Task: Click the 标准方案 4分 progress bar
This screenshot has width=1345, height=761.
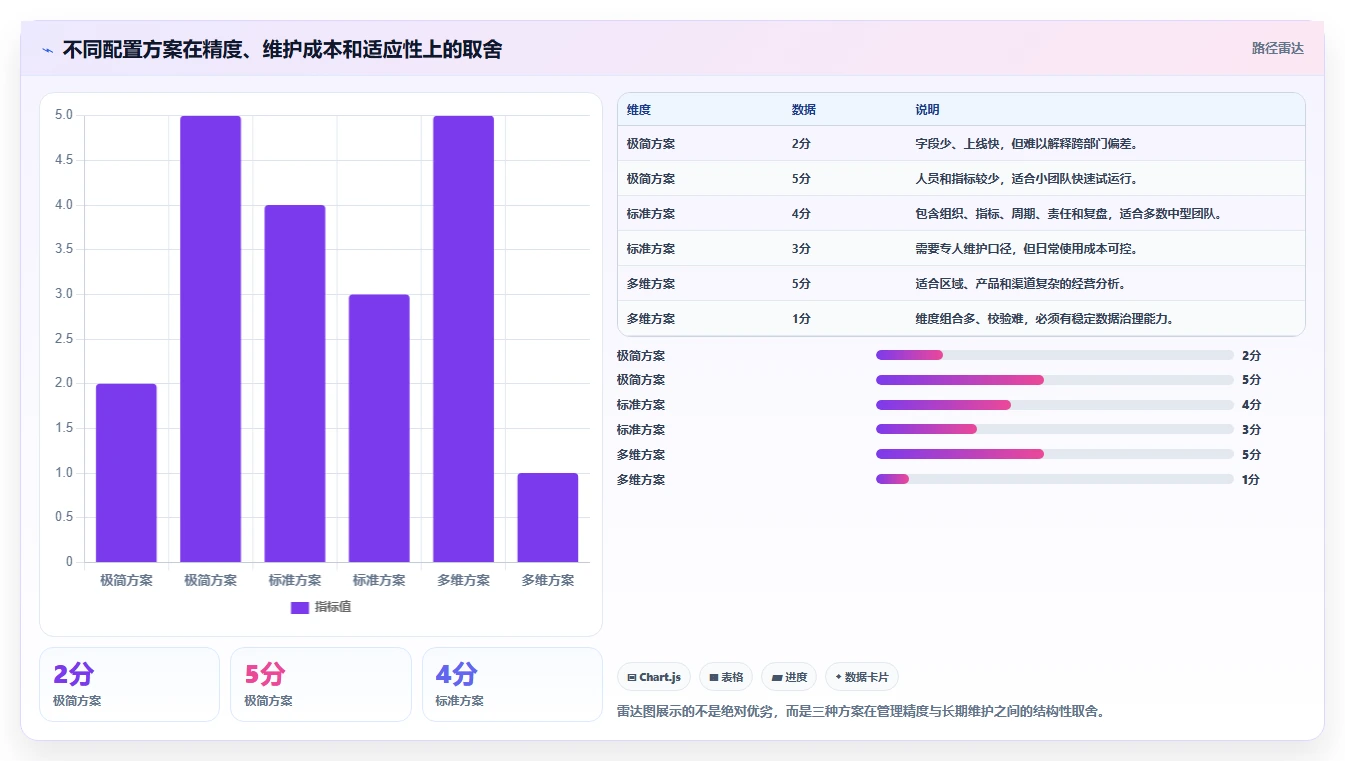Action: point(1055,405)
